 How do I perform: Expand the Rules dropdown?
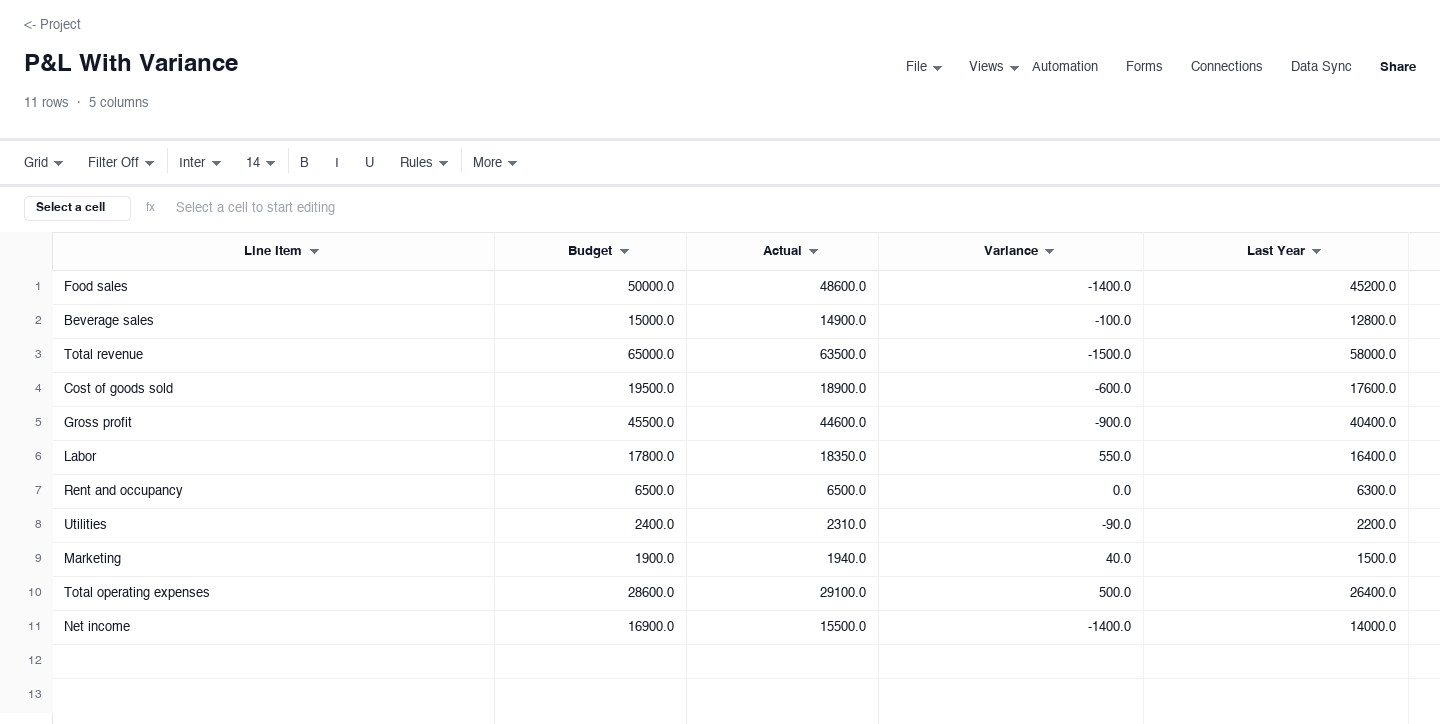[424, 162]
